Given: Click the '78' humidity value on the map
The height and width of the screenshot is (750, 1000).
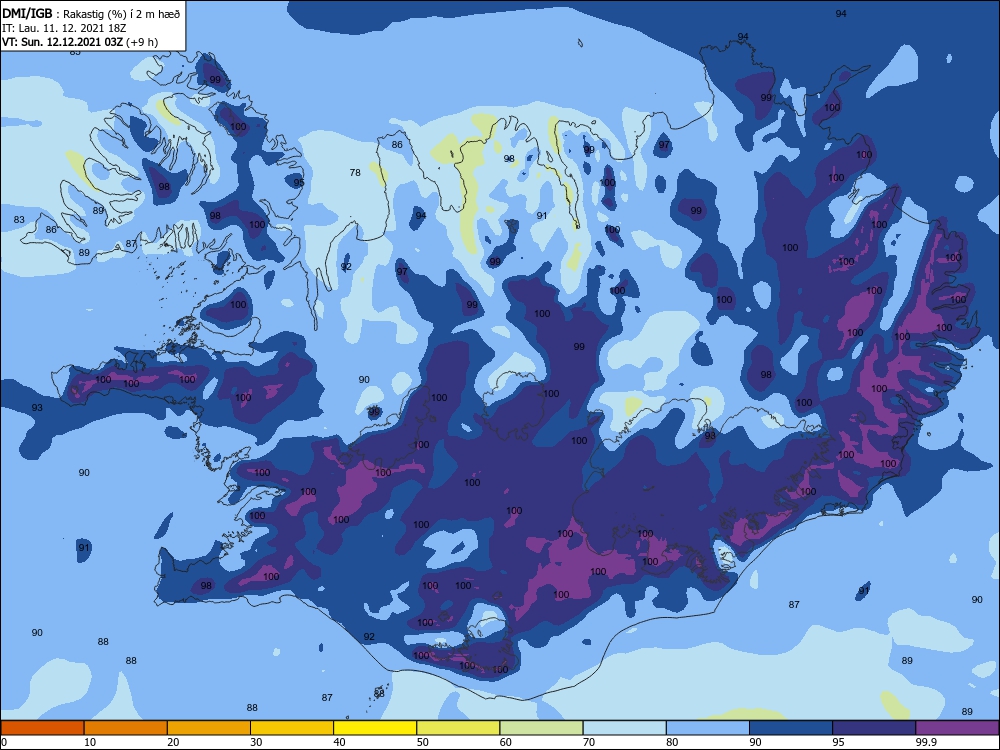Looking at the screenshot, I should pyautogui.click(x=355, y=173).
